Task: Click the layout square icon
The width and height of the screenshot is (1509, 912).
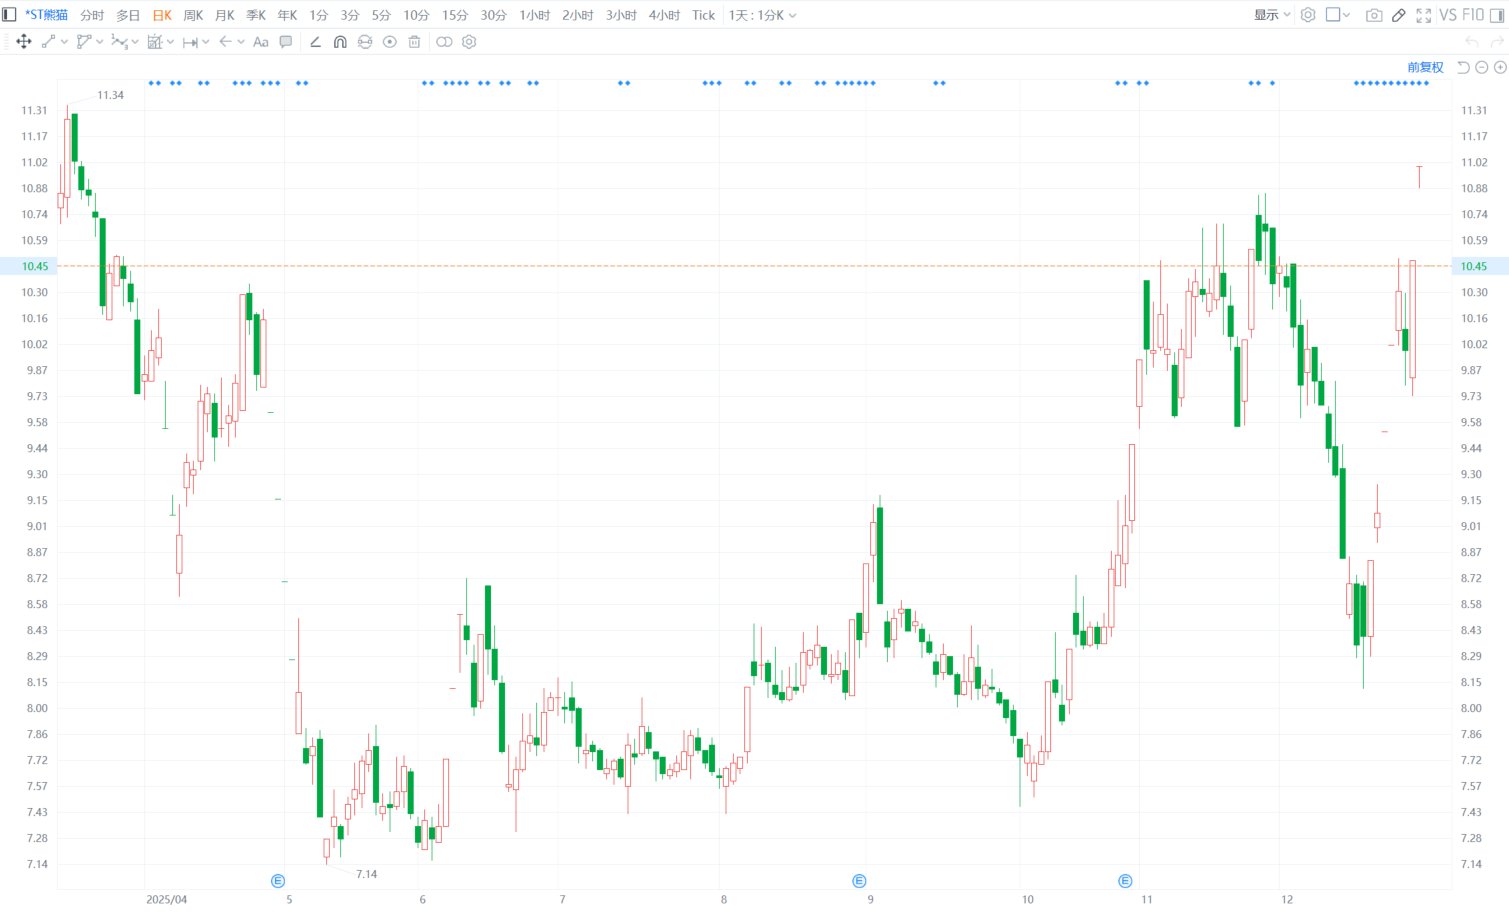Action: [1333, 15]
